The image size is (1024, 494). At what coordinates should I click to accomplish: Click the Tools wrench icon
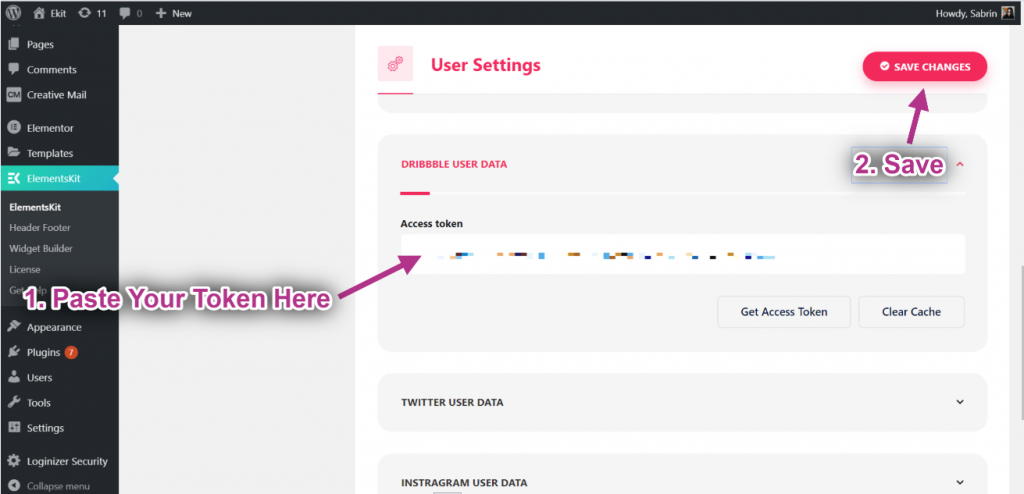coord(14,403)
